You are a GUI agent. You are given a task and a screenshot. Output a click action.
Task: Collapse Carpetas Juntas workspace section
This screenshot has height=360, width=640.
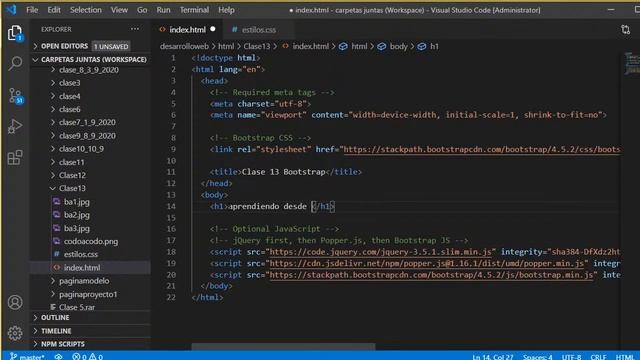tap(91, 60)
